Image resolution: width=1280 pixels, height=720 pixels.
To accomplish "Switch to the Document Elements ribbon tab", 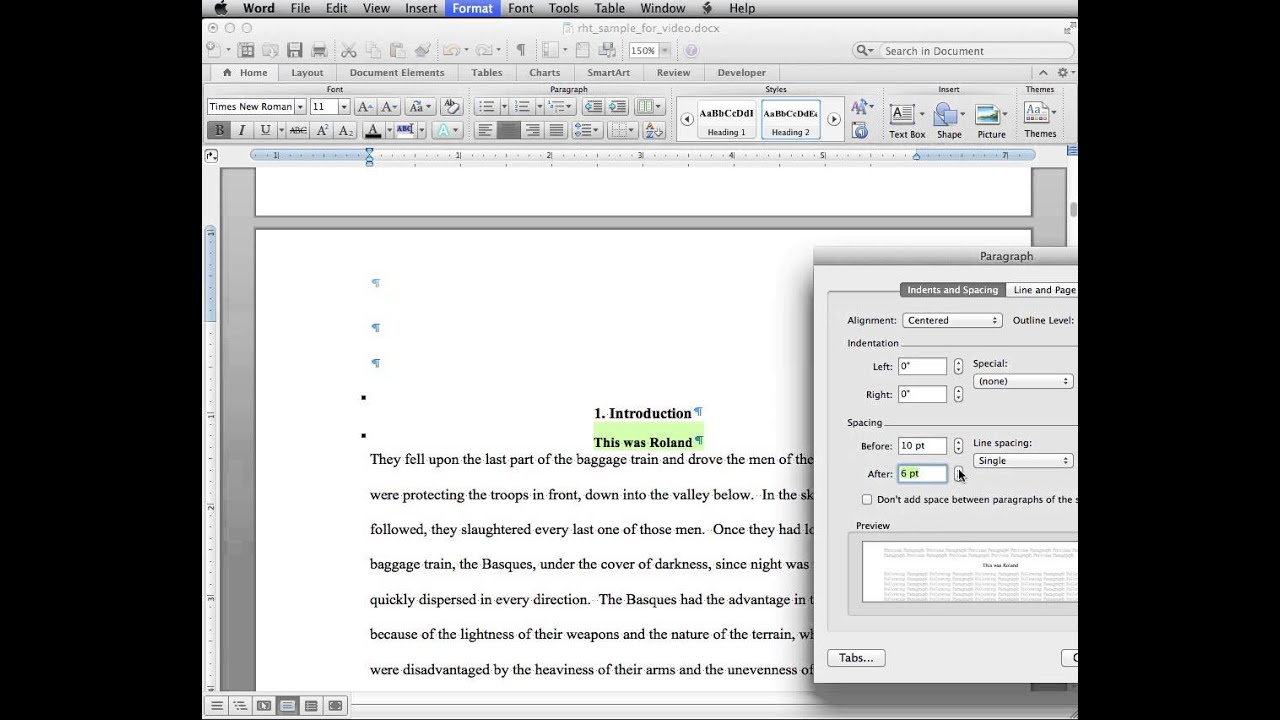I will [x=397, y=72].
